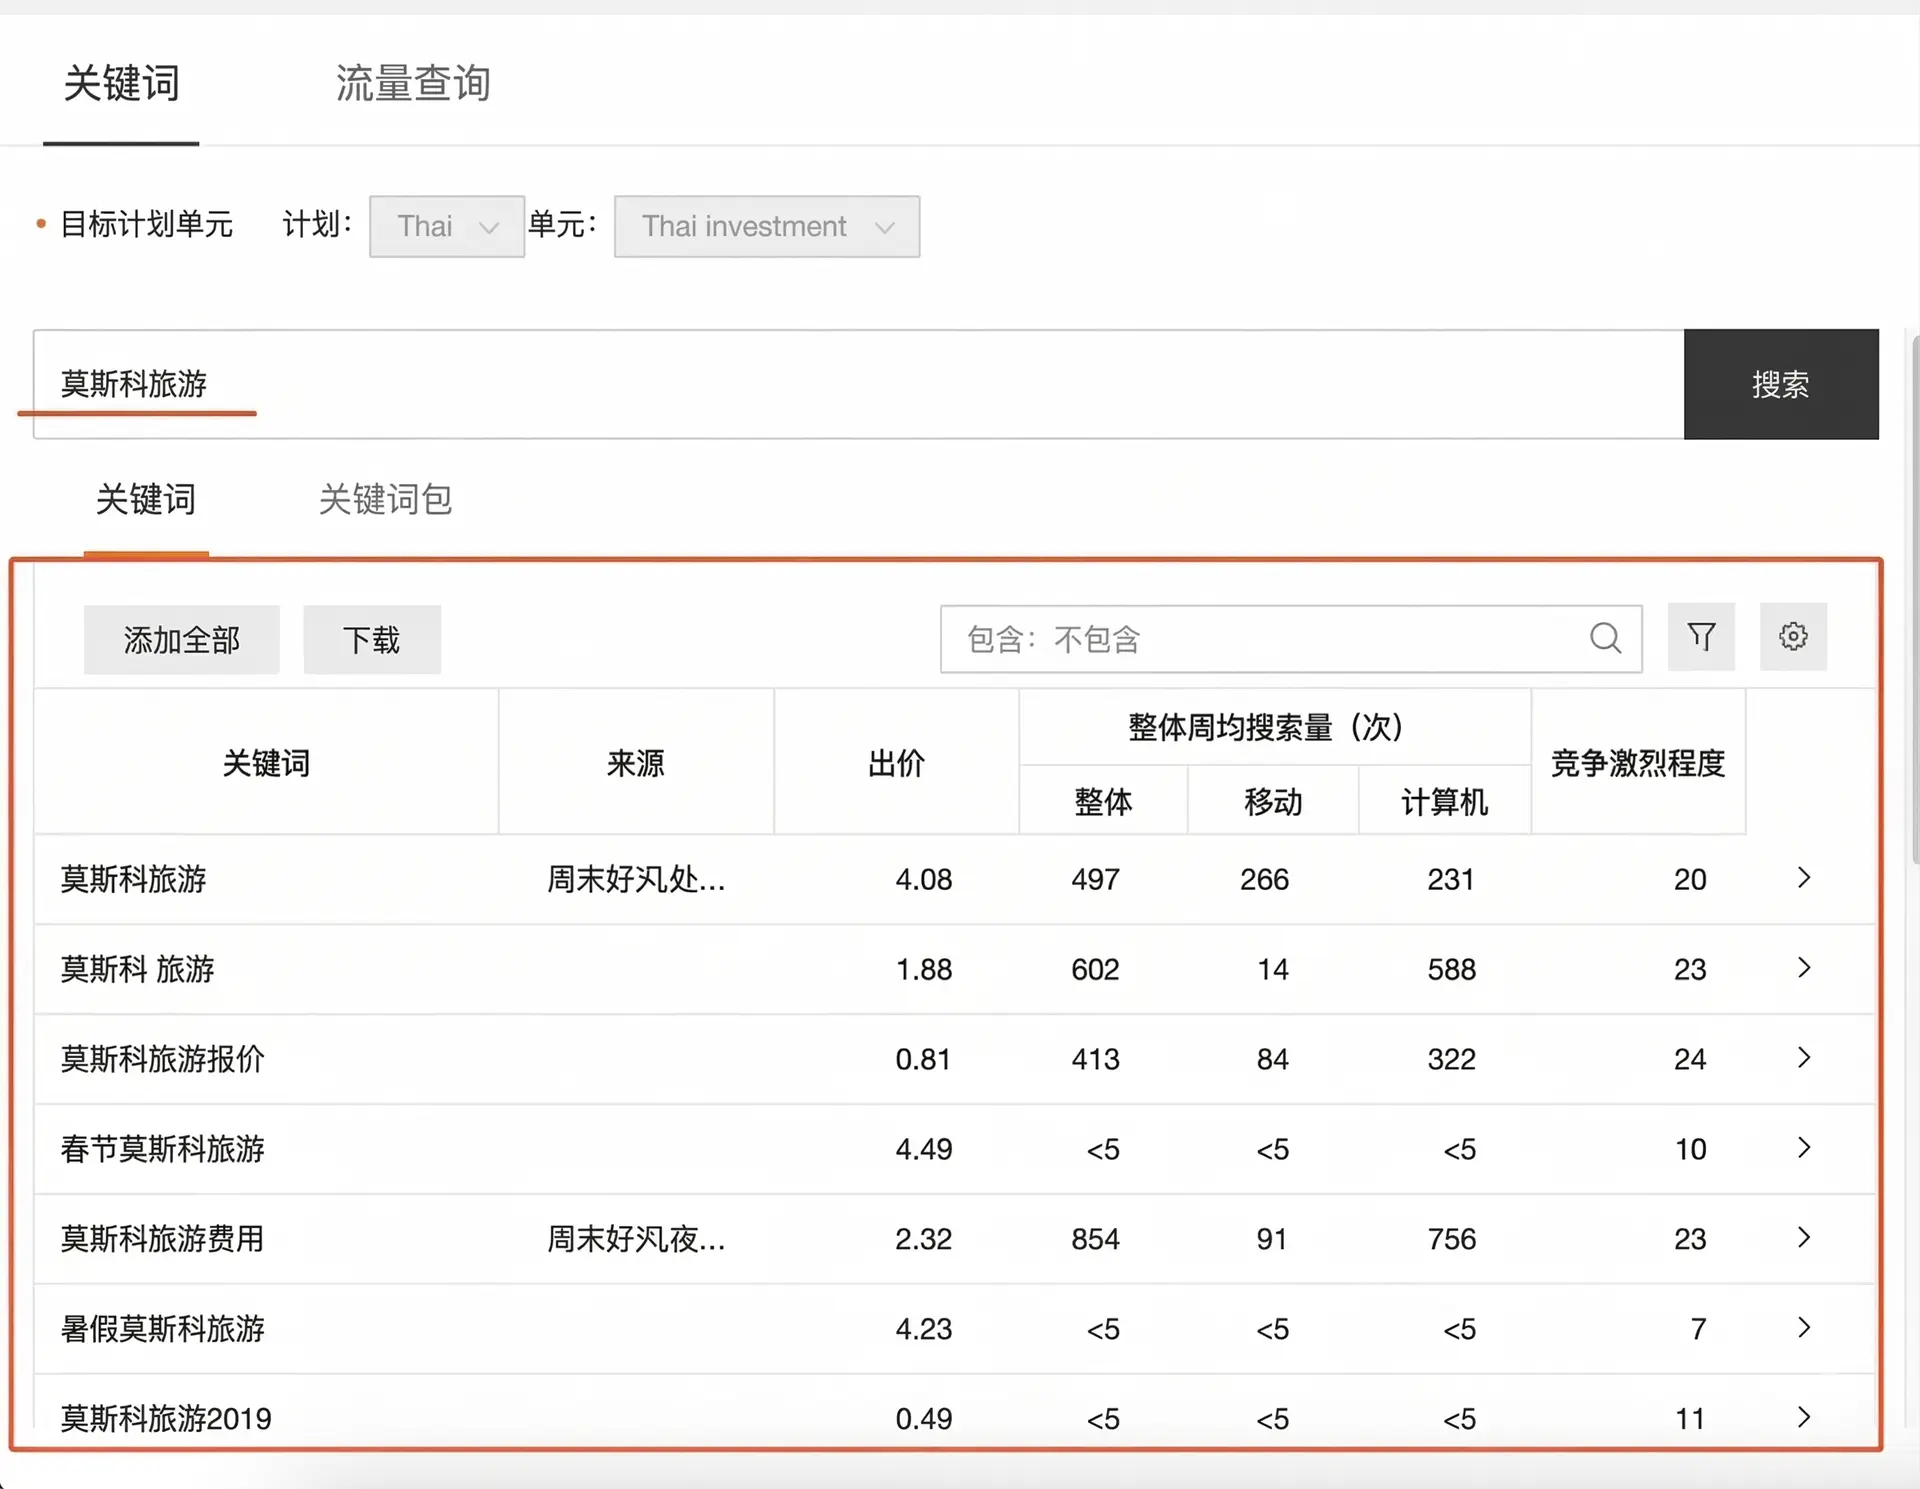
Task: Select keyword 春节莫斯科旅游
Action: 162,1149
